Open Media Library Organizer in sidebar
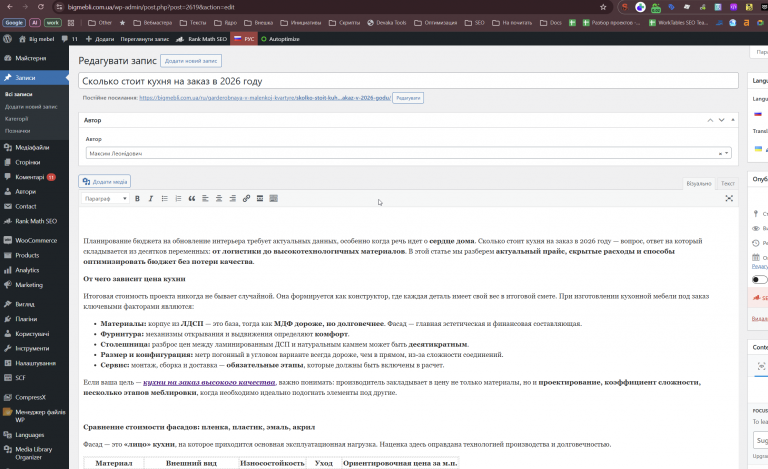This screenshot has width=768, height=469. click(x=34, y=453)
